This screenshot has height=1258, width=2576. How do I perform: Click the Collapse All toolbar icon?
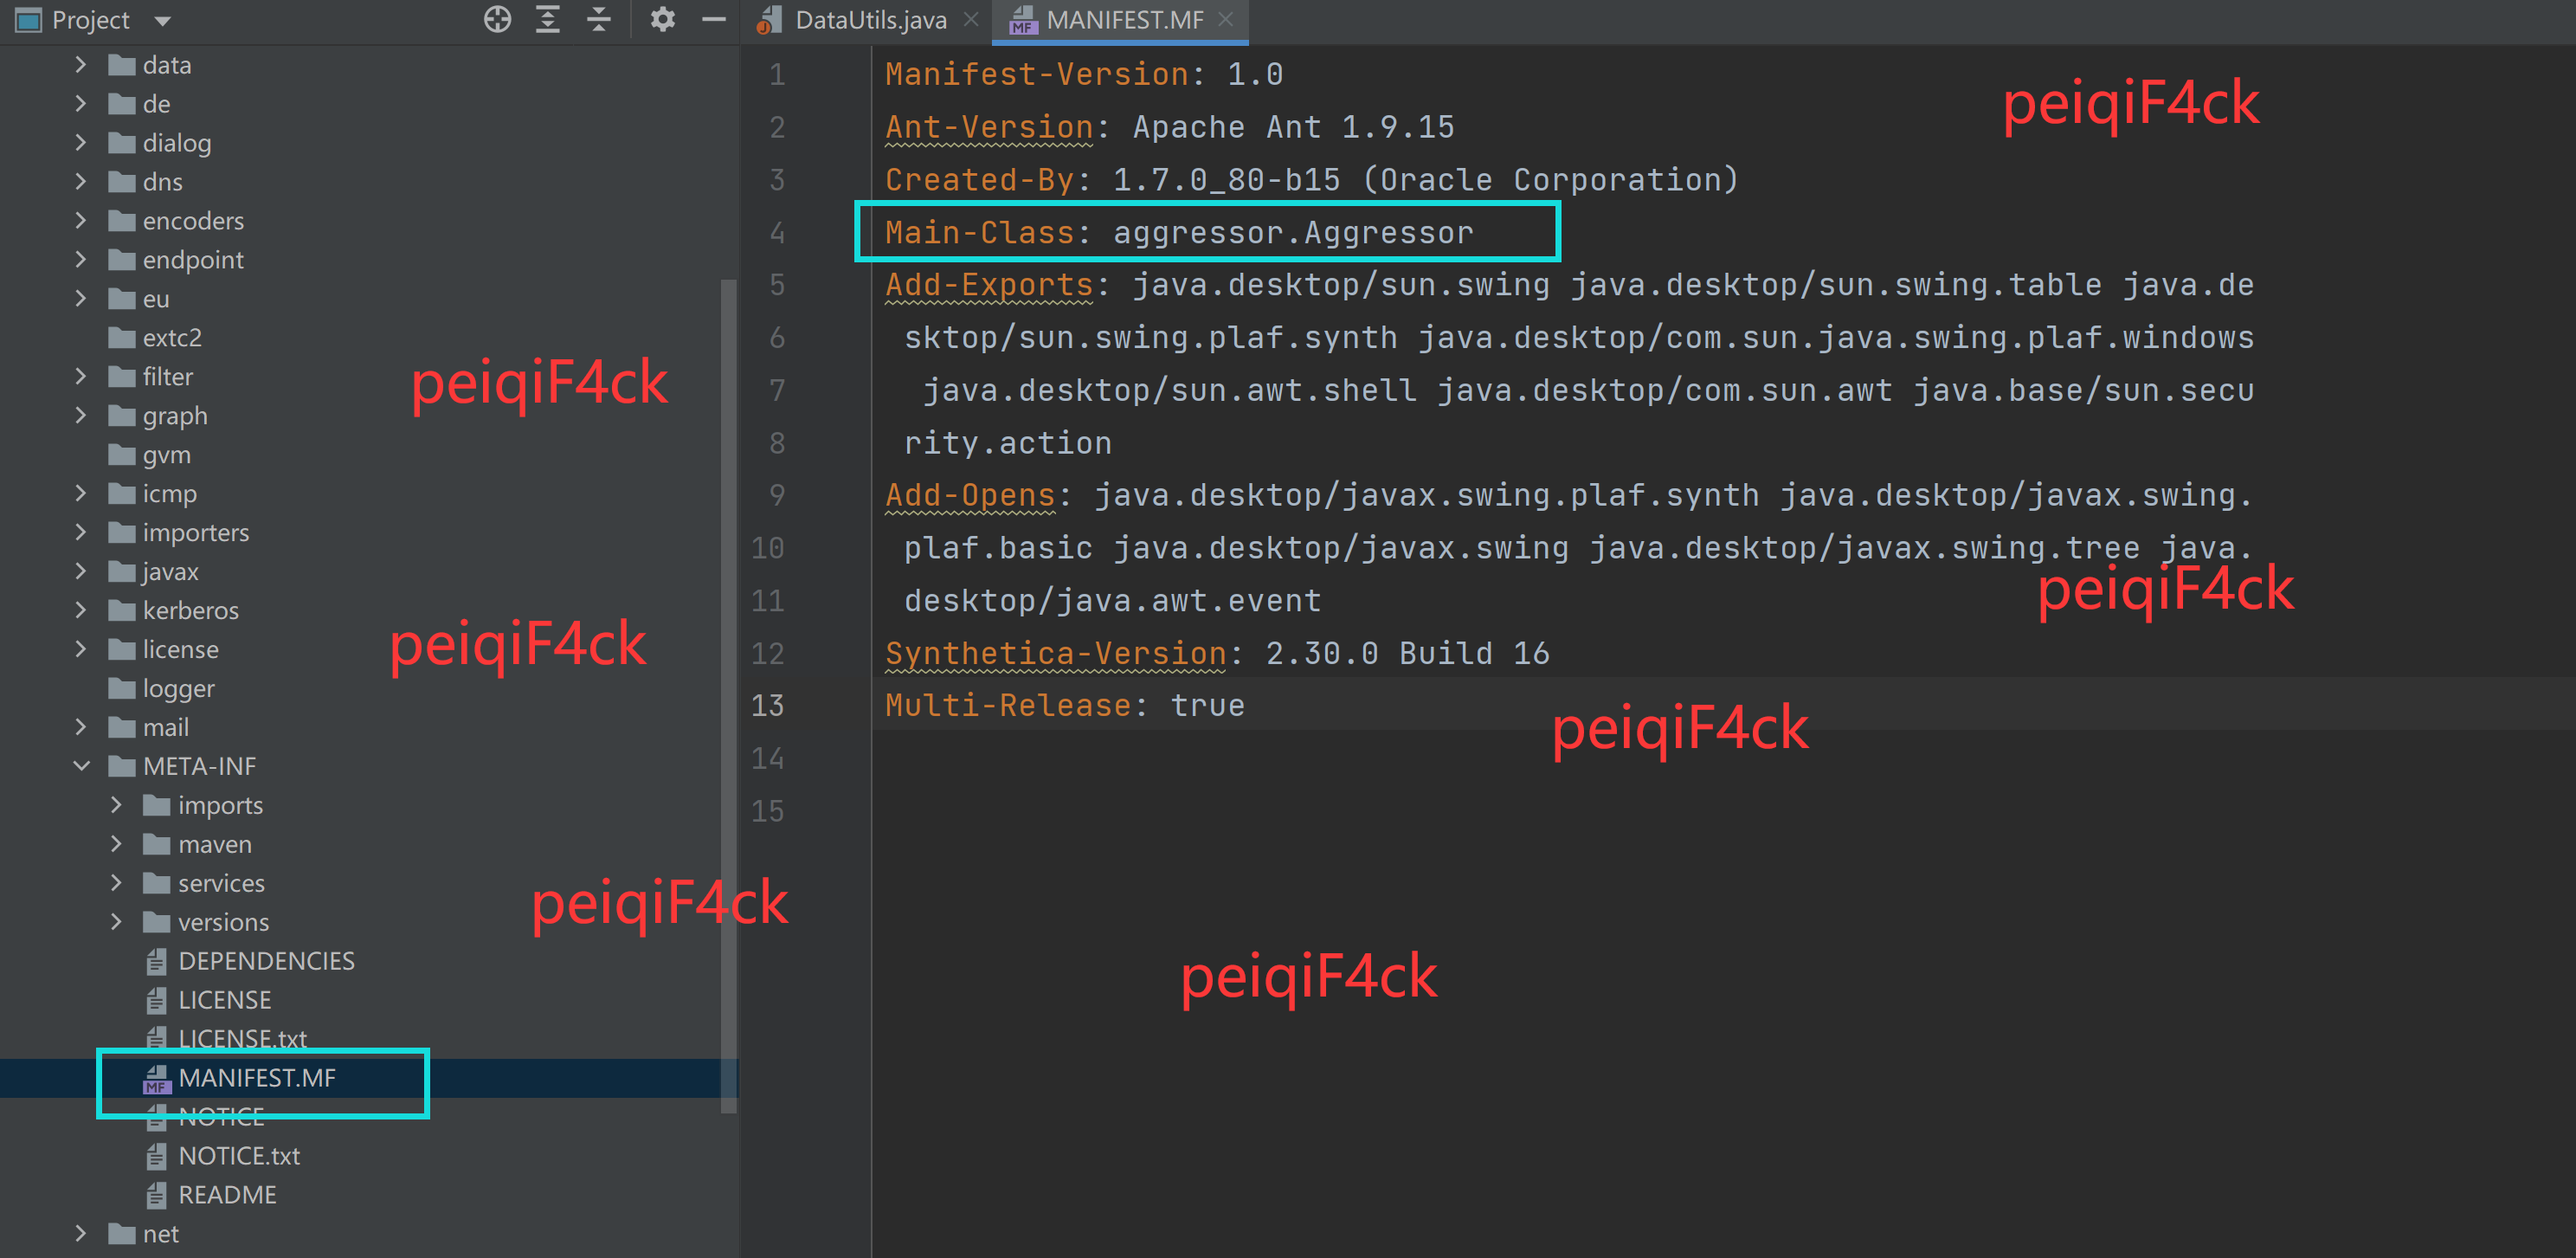(598, 19)
